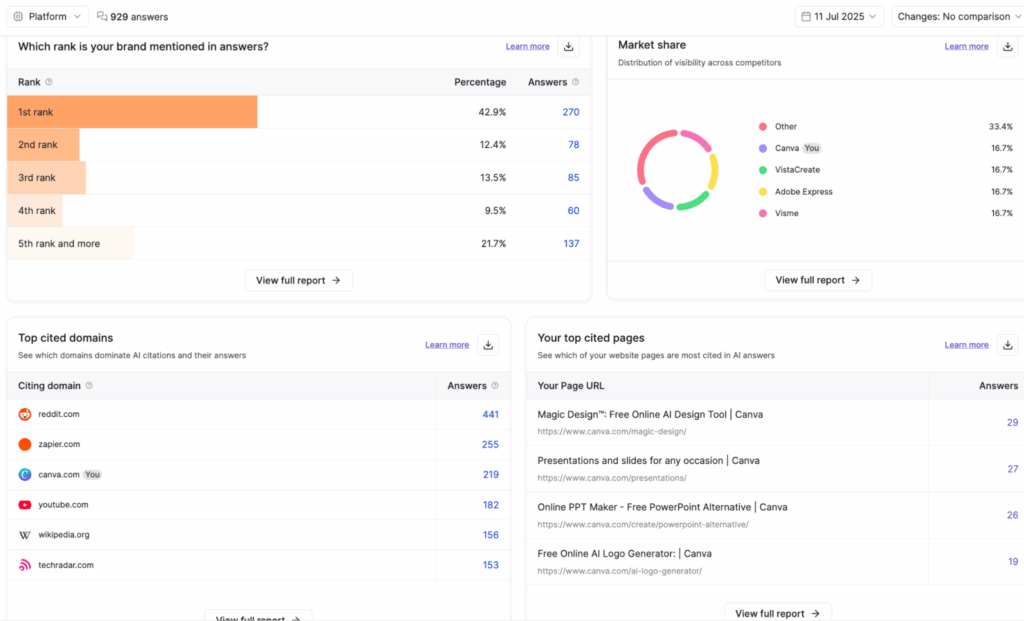Click the Adobe Express yellow legend dot
The height and width of the screenshot is (621, 1024).
coord(763,192)
